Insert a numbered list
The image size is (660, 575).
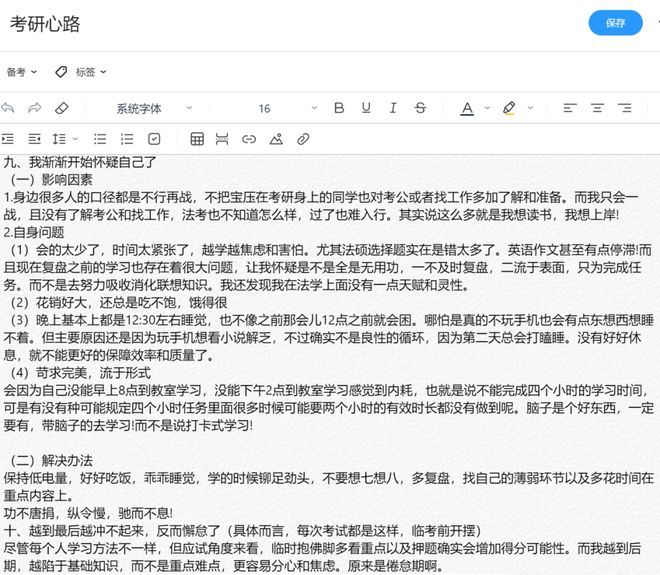click(127, 138)
